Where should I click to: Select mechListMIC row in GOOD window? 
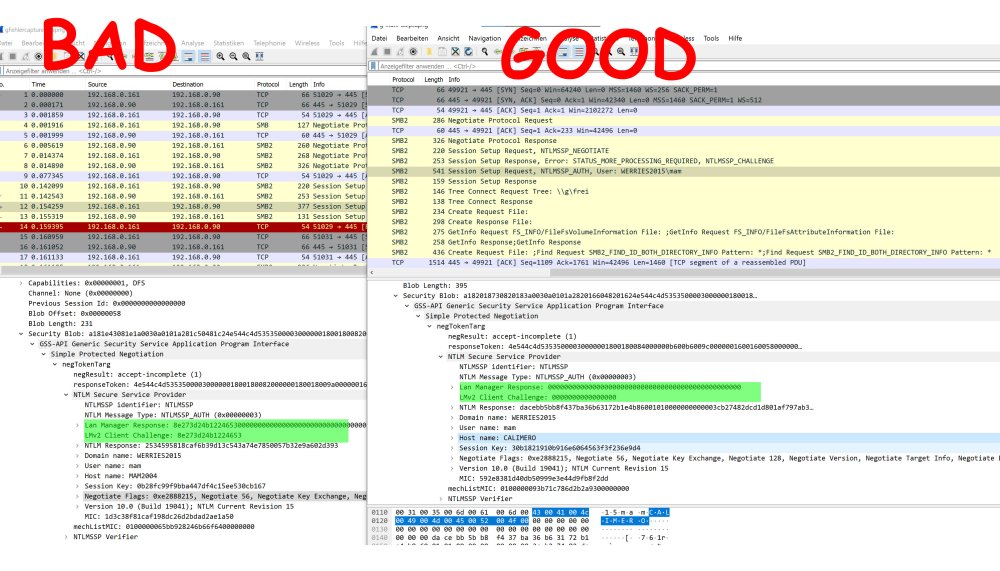pyautogui.click(x=538, y=489)
